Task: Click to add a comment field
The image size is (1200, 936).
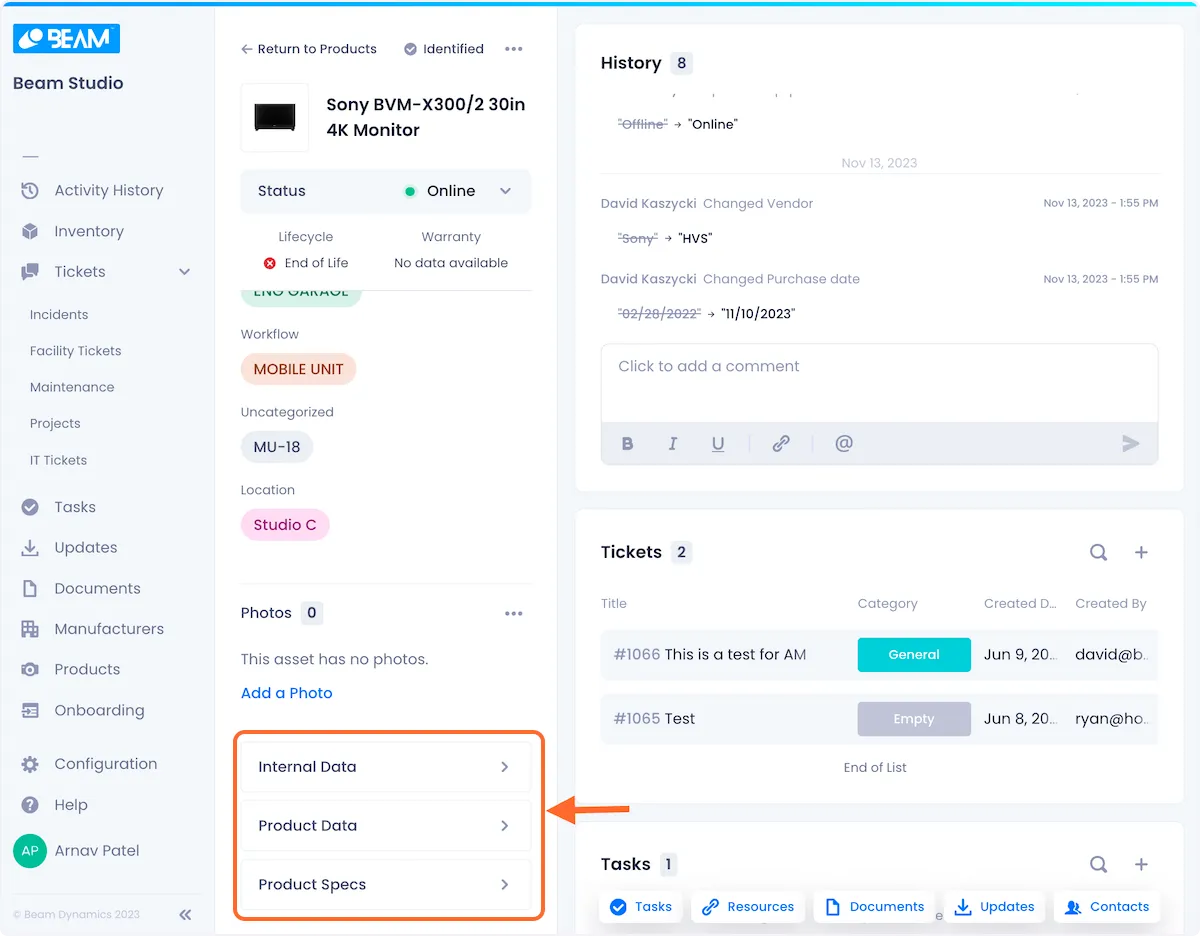Action: coord(880,384)
